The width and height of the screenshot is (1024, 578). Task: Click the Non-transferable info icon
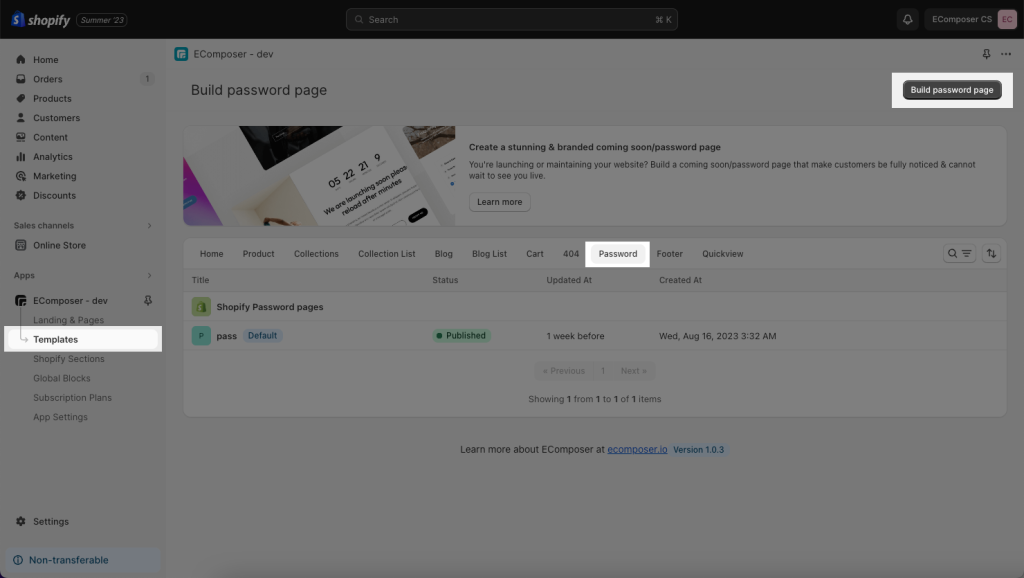pyautogui.click(x=18, y=560)
